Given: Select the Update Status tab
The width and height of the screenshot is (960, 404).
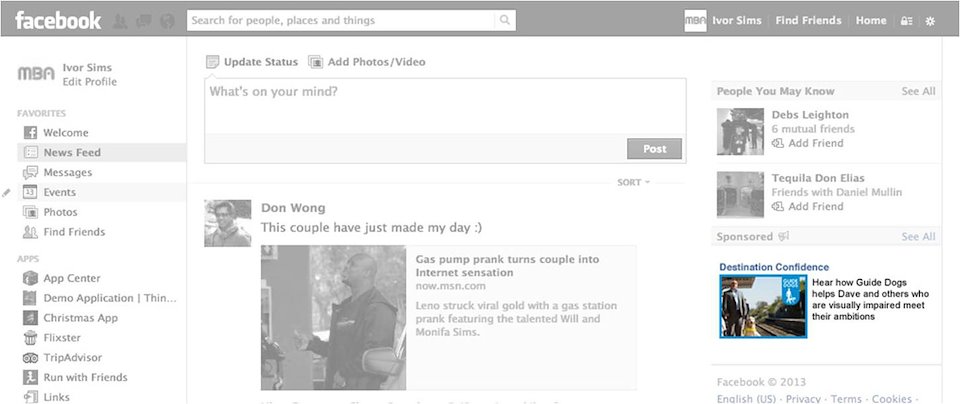Looking at the screenshot, I should (252, 62).
